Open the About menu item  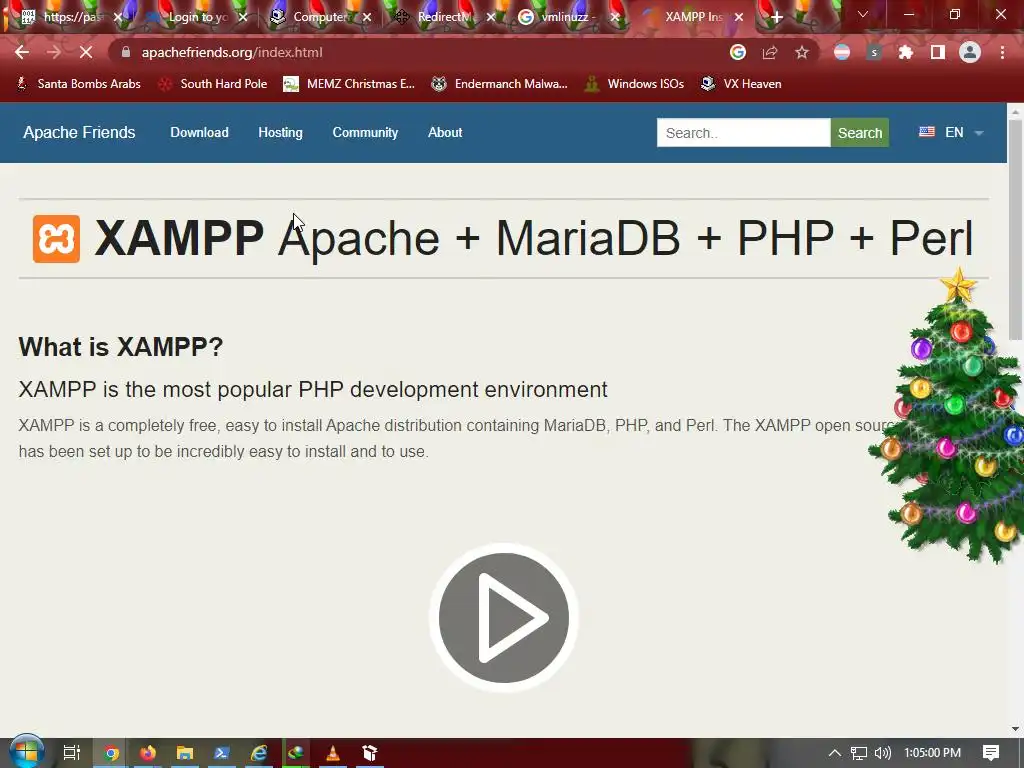click(445, 133)
